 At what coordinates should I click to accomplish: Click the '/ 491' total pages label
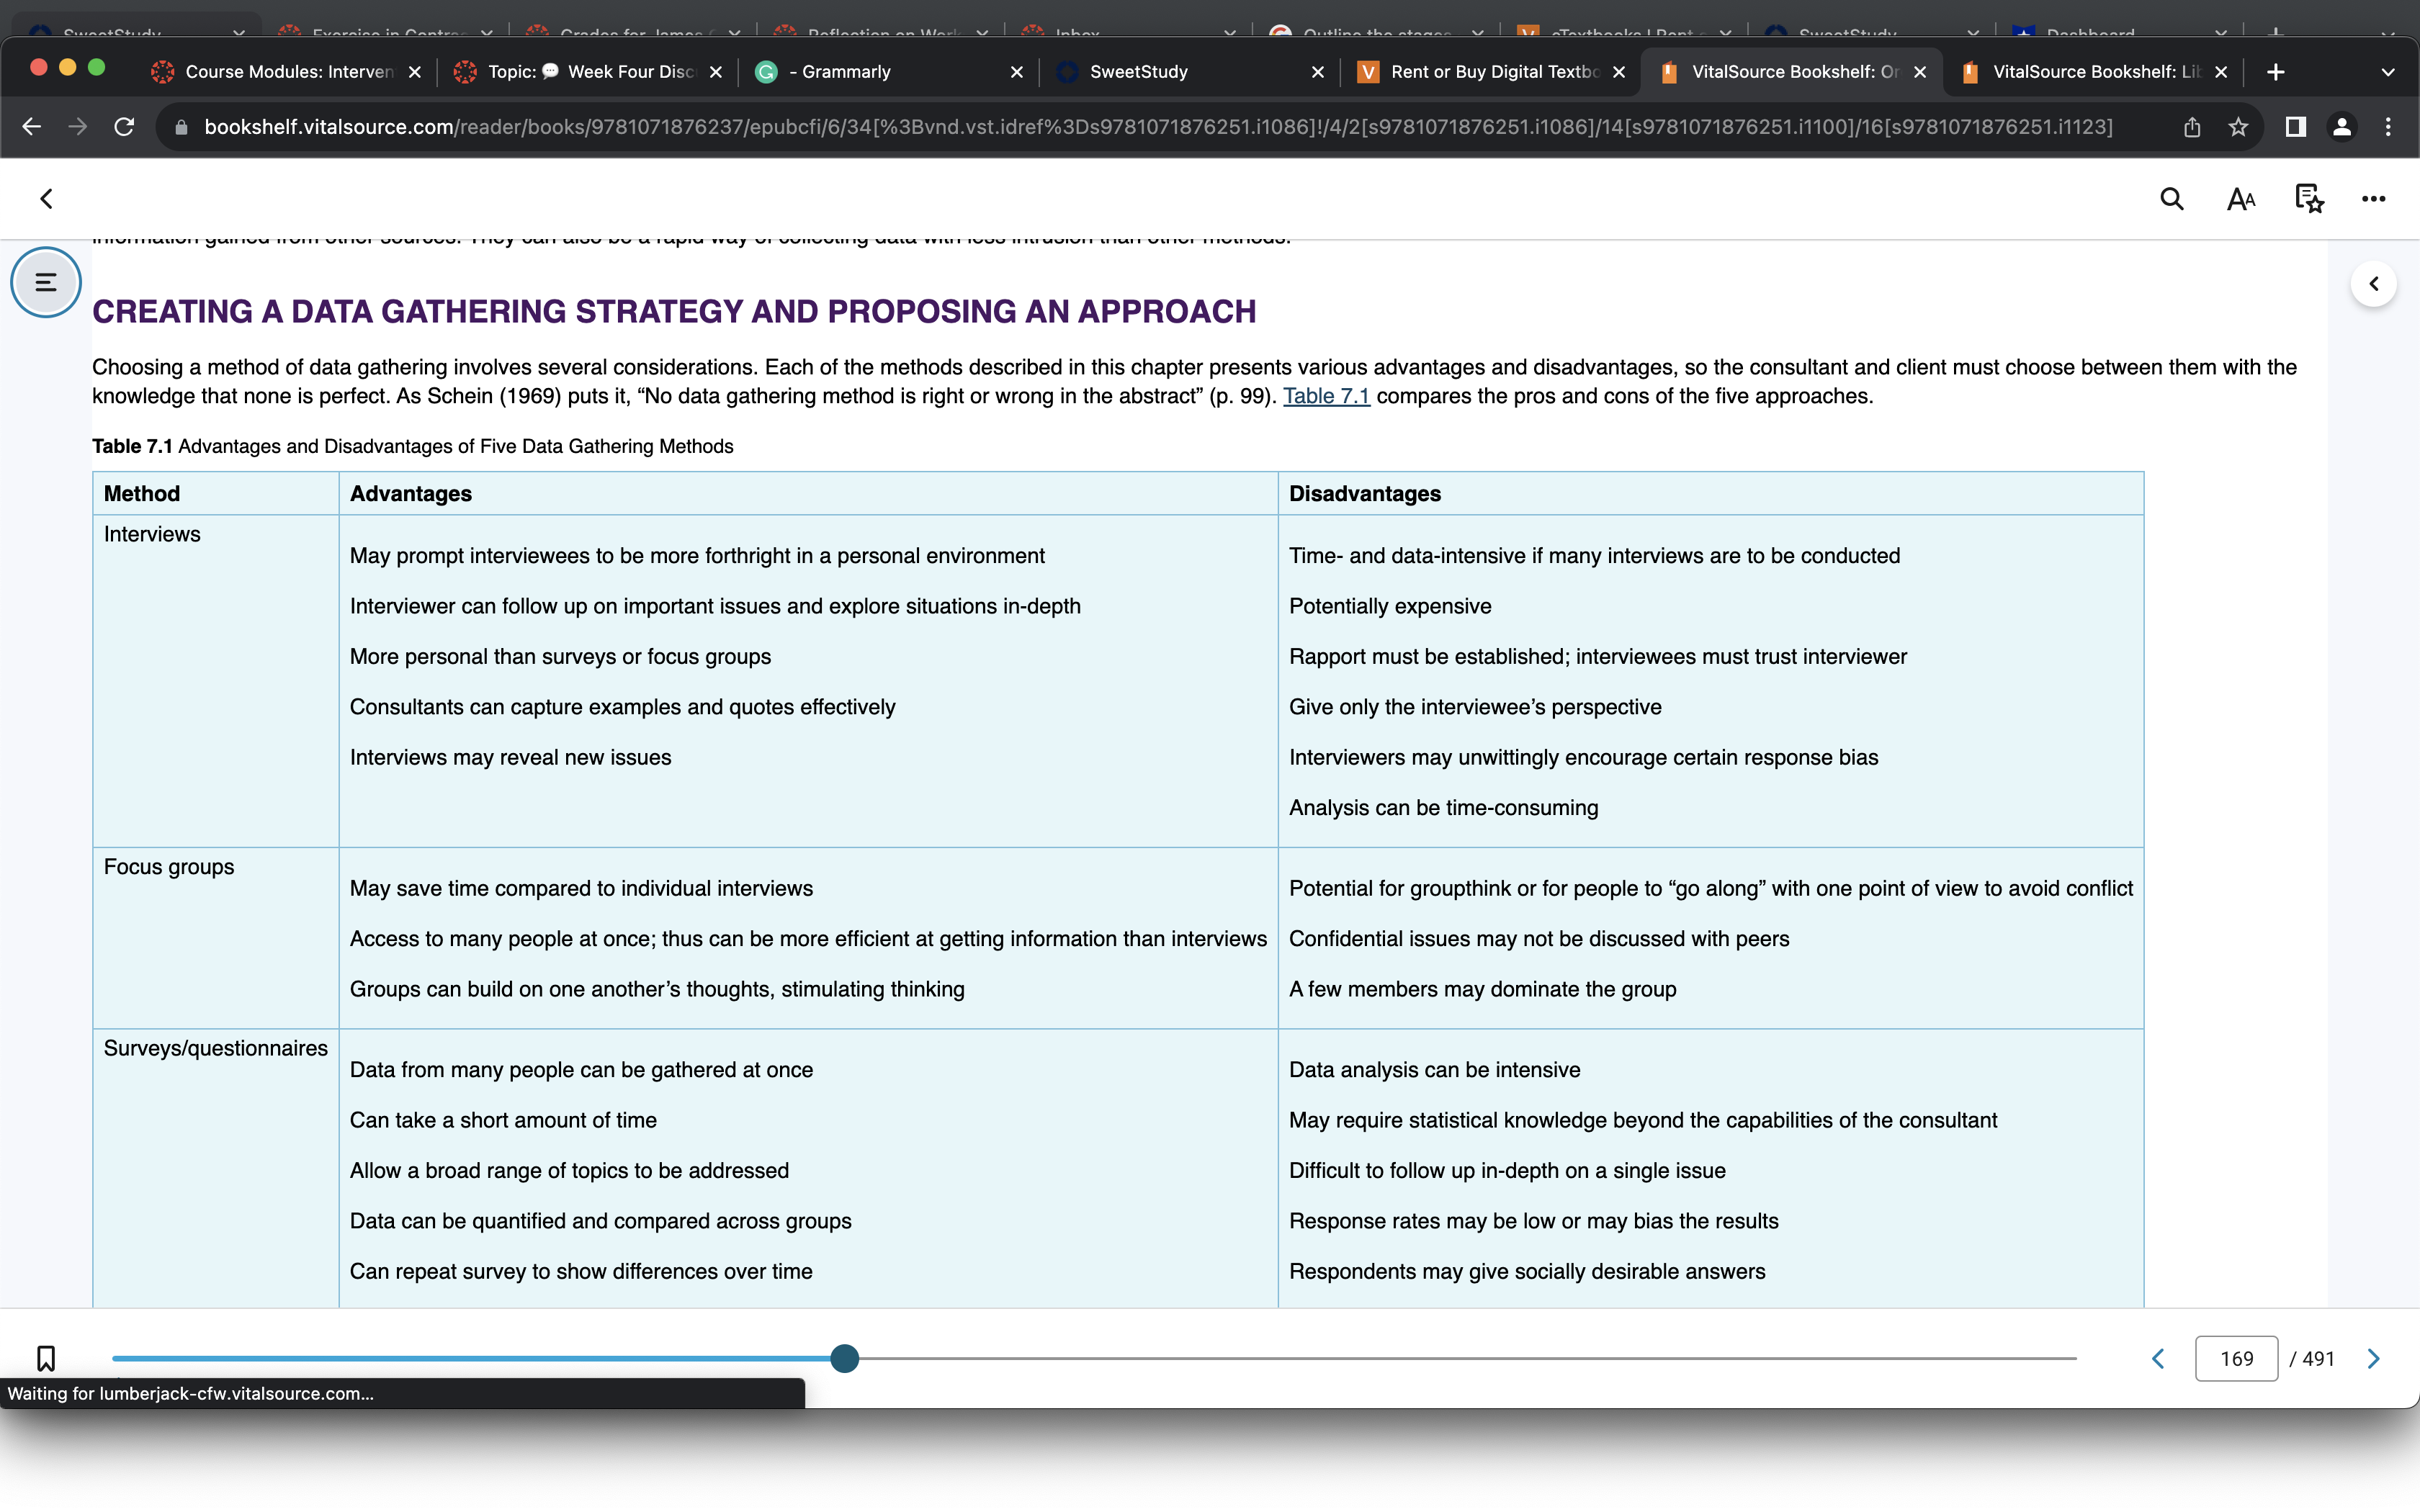2312,1359
